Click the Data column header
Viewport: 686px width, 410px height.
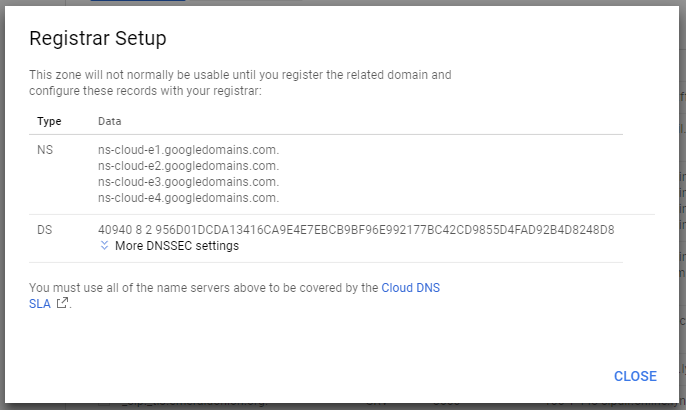coord(109,121)
